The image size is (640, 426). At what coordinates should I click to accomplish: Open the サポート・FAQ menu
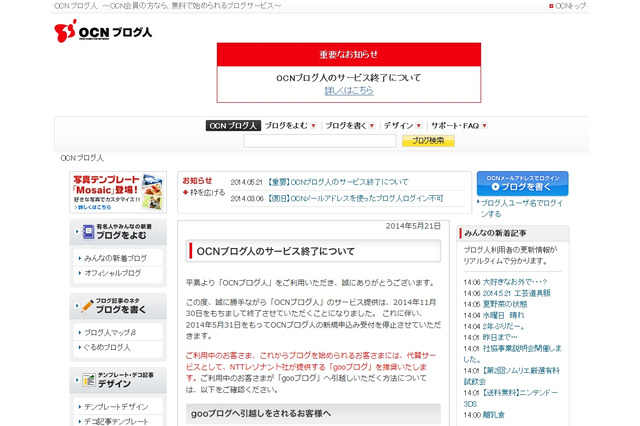[455, 126]
